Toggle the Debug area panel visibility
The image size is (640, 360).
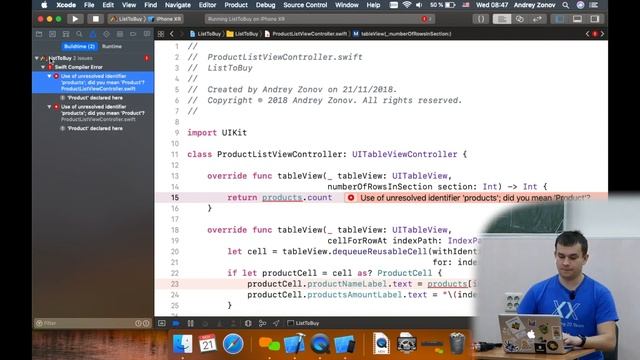[x=577, y=19]
